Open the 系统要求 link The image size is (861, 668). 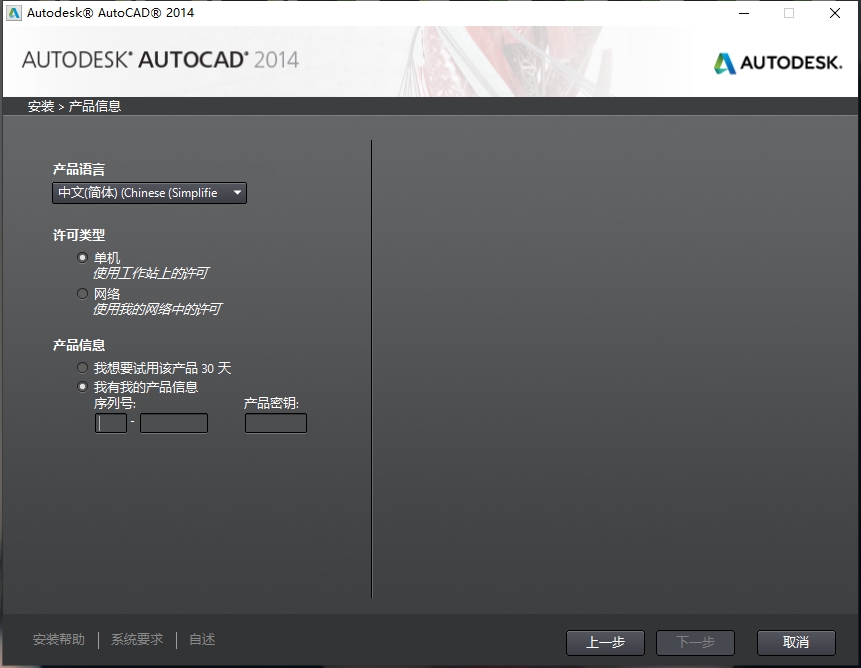137,640
